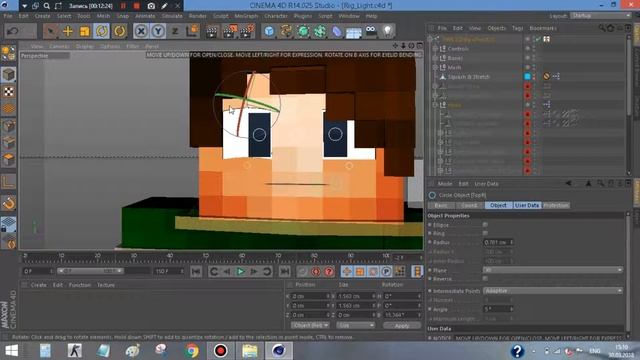
Task: Open the NURBS generator icon
Action: pos(303,31)
